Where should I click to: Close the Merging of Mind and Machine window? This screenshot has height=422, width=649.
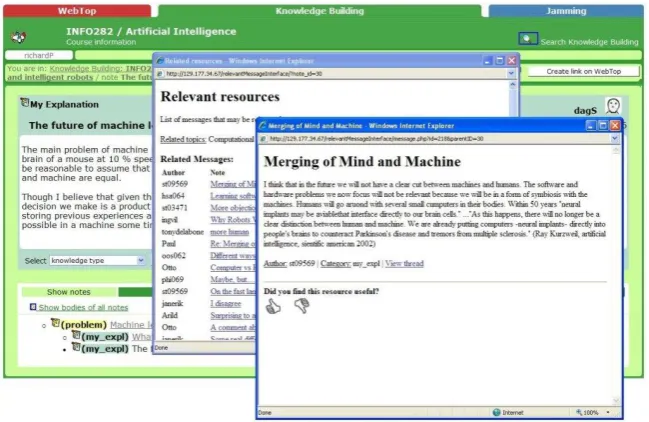615,125
